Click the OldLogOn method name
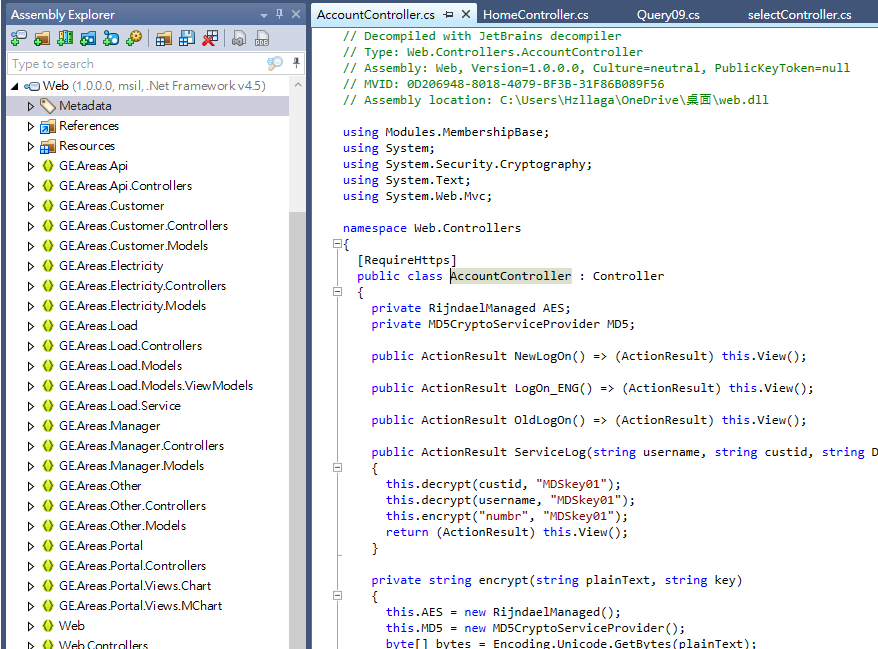The height and width of the screenshot is (649, 878). coord(543,420)
